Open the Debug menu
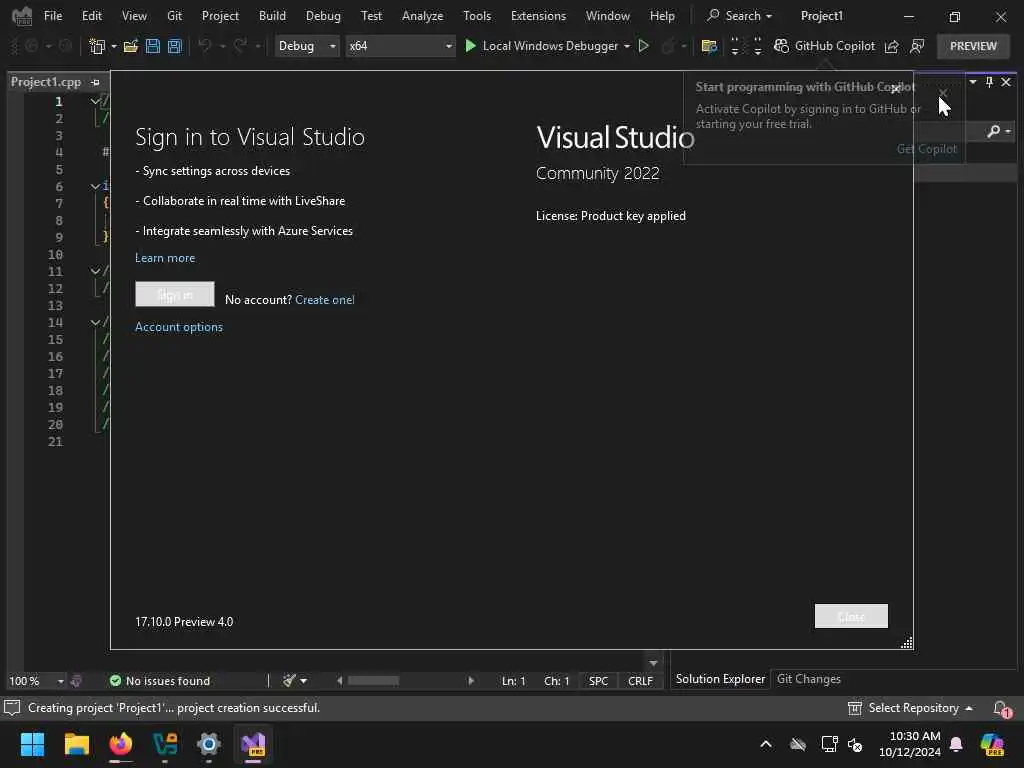 click(323, 16)
